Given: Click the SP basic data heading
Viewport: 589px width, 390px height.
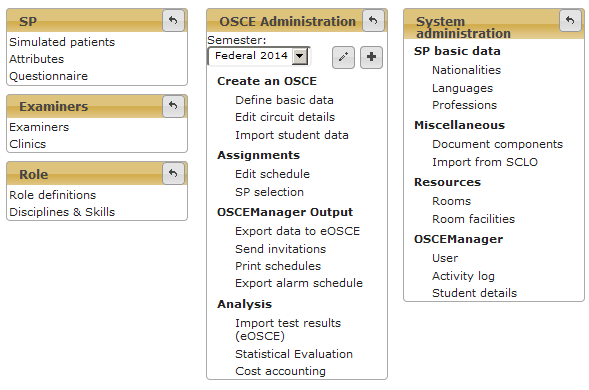Looking at the screenshot, I should pos(457,51).
